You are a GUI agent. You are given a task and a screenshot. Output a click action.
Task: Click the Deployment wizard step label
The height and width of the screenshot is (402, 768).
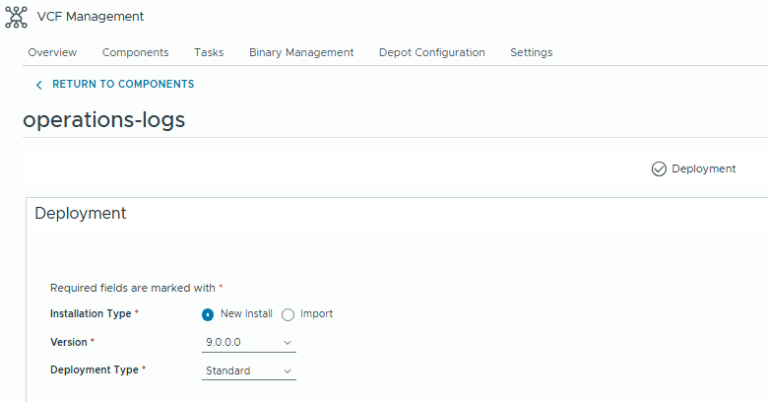coord(703,169)
